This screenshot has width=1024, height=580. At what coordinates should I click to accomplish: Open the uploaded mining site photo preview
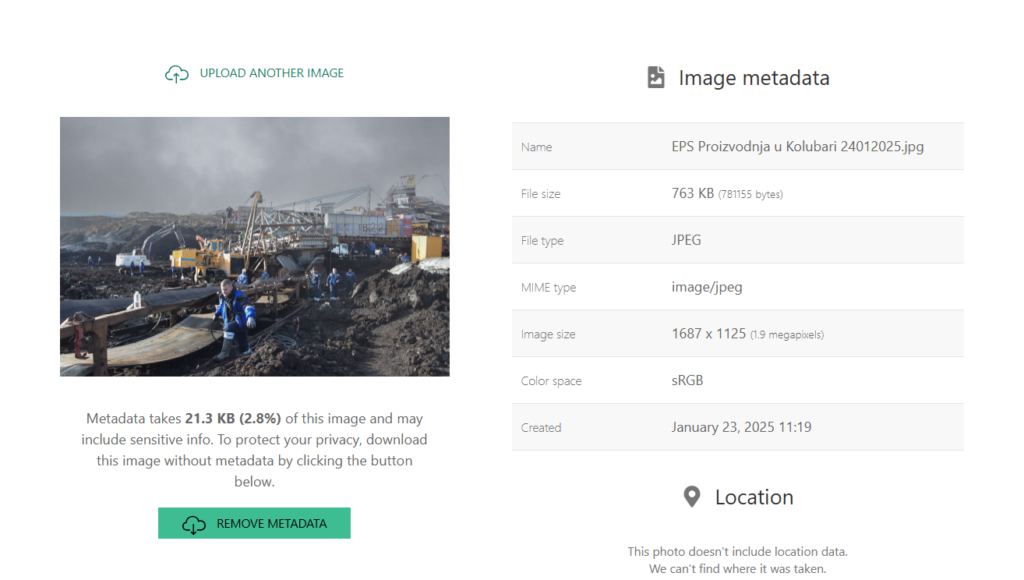click(x=254, y=246)
